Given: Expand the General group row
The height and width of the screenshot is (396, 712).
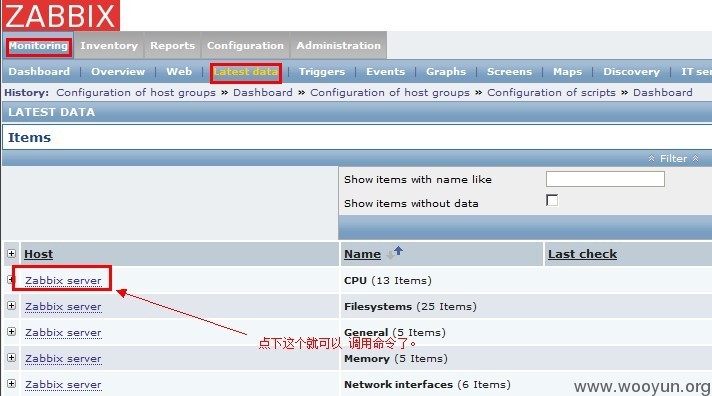Looking at the screenshot, I should point(11,332).
